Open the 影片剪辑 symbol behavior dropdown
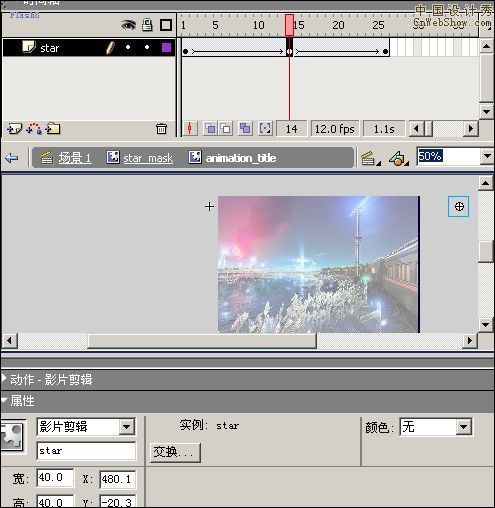The width and height of the screenshot is (495, 508). [127, 426]
